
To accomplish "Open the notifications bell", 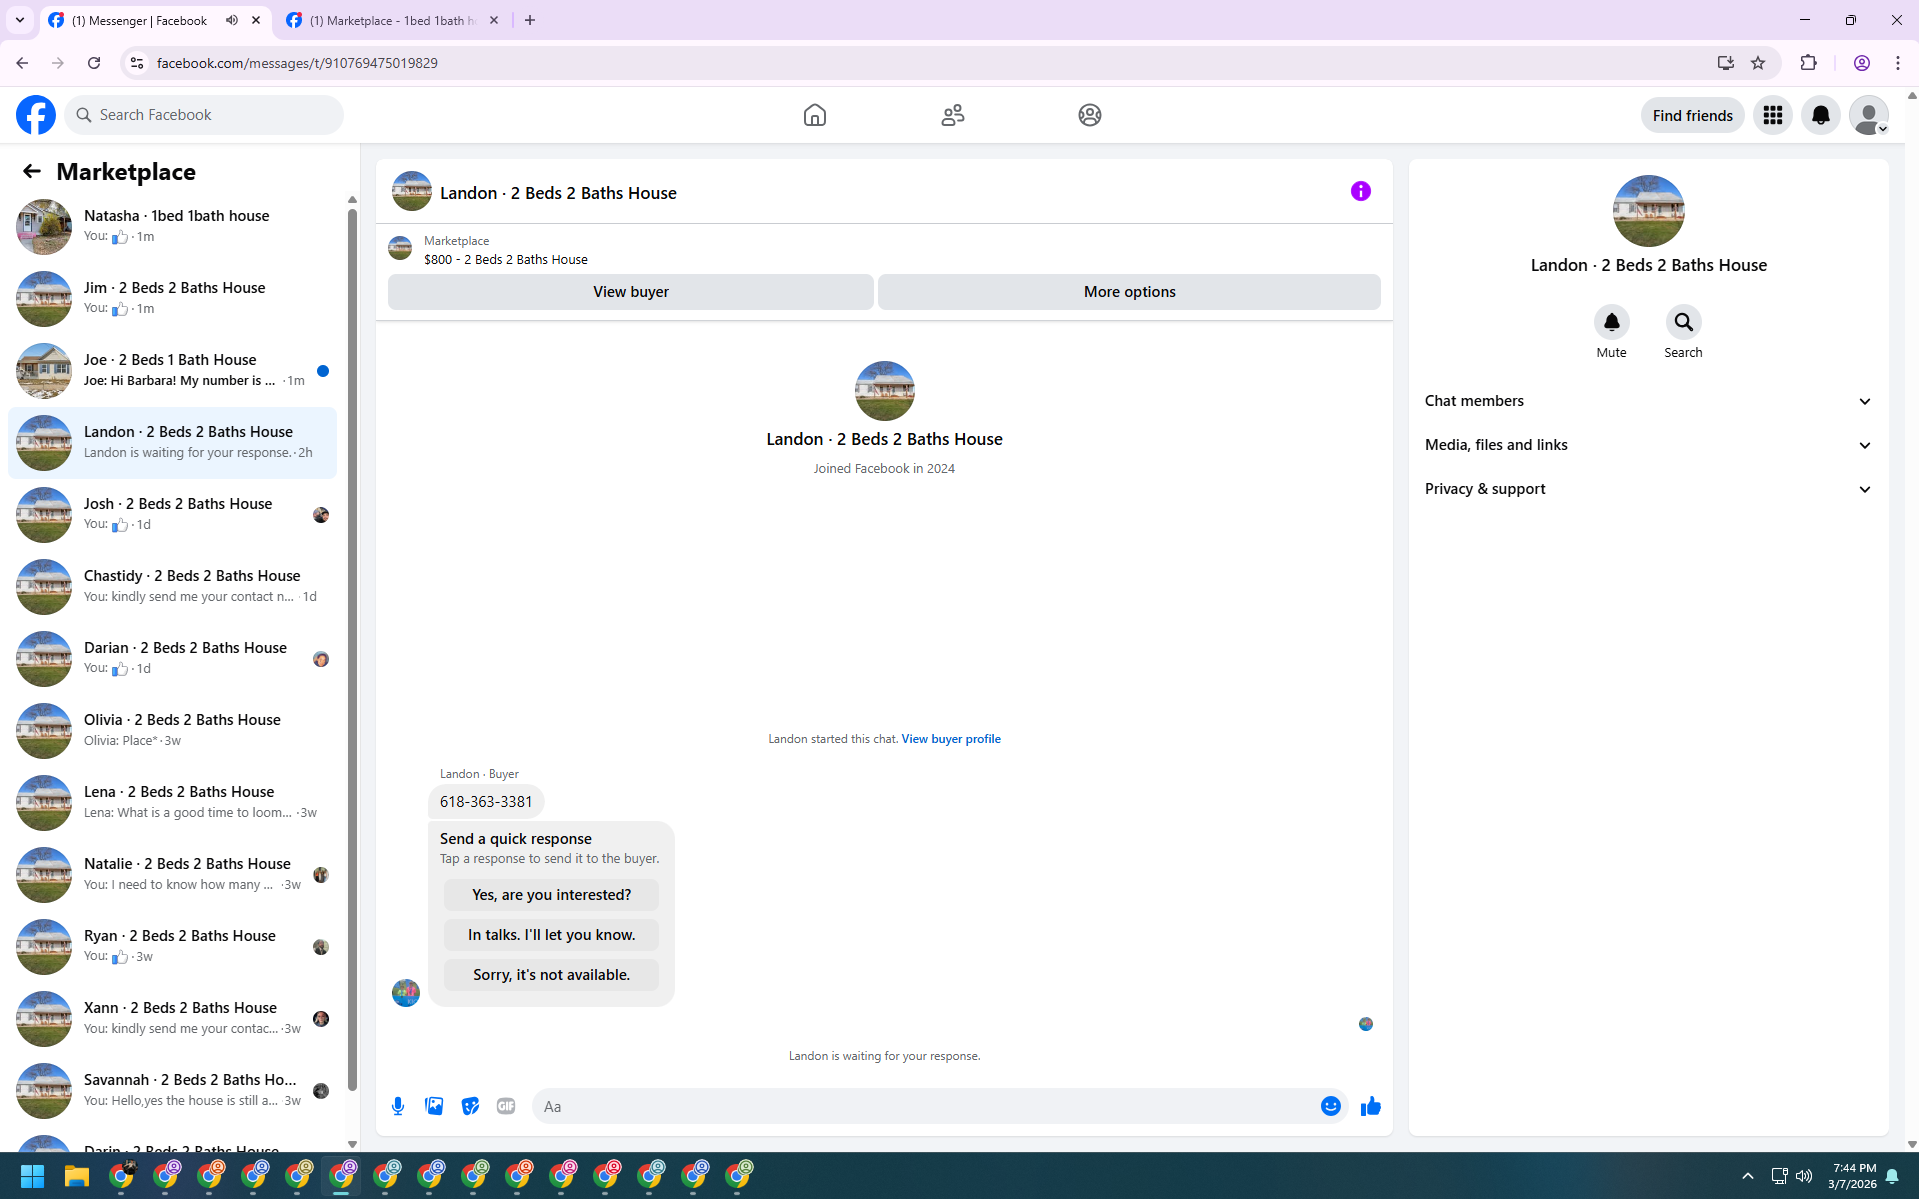I will click(1821, 115).
